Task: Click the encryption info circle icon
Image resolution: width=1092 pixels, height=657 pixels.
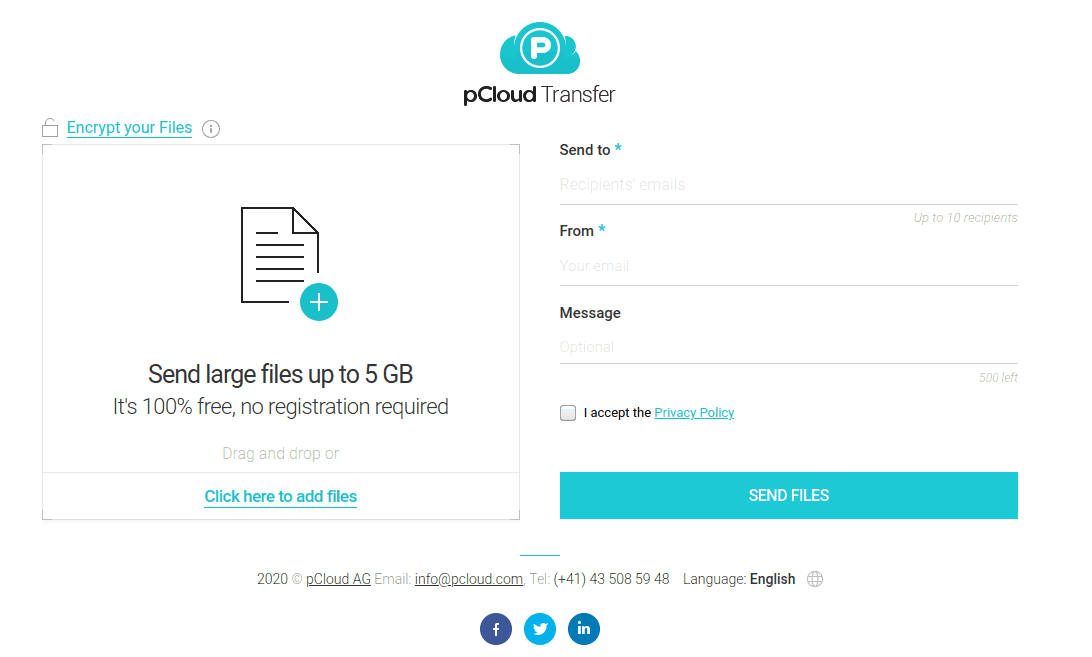Action: coord(211,128)
